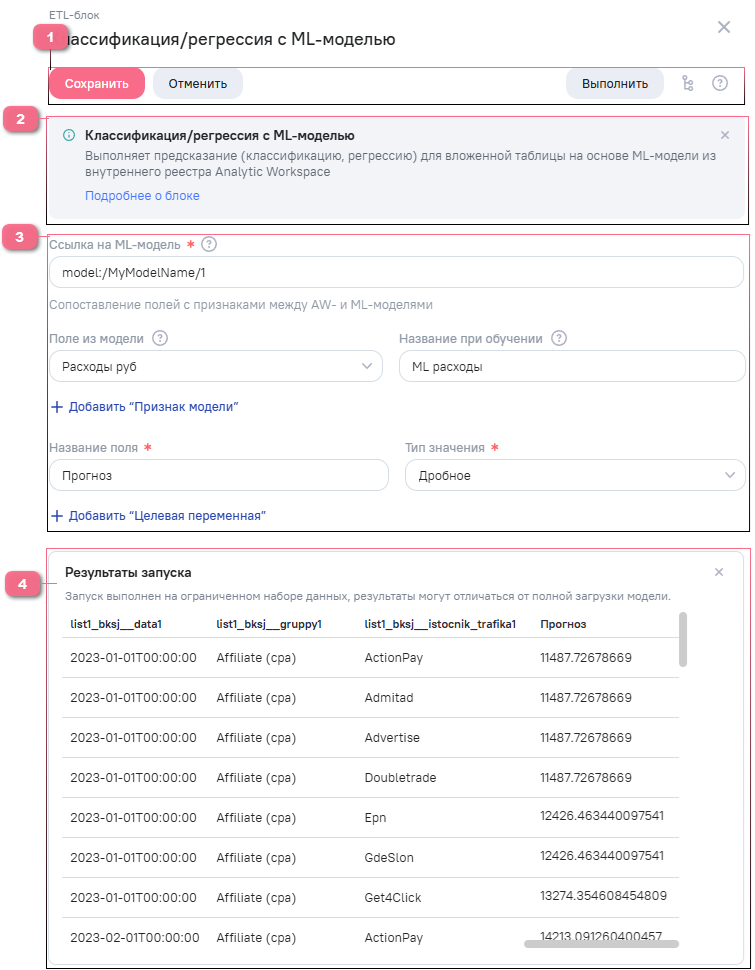Run the block with 'Выполнить'
The width and height of the screenshot is (755, 970).
614,84
